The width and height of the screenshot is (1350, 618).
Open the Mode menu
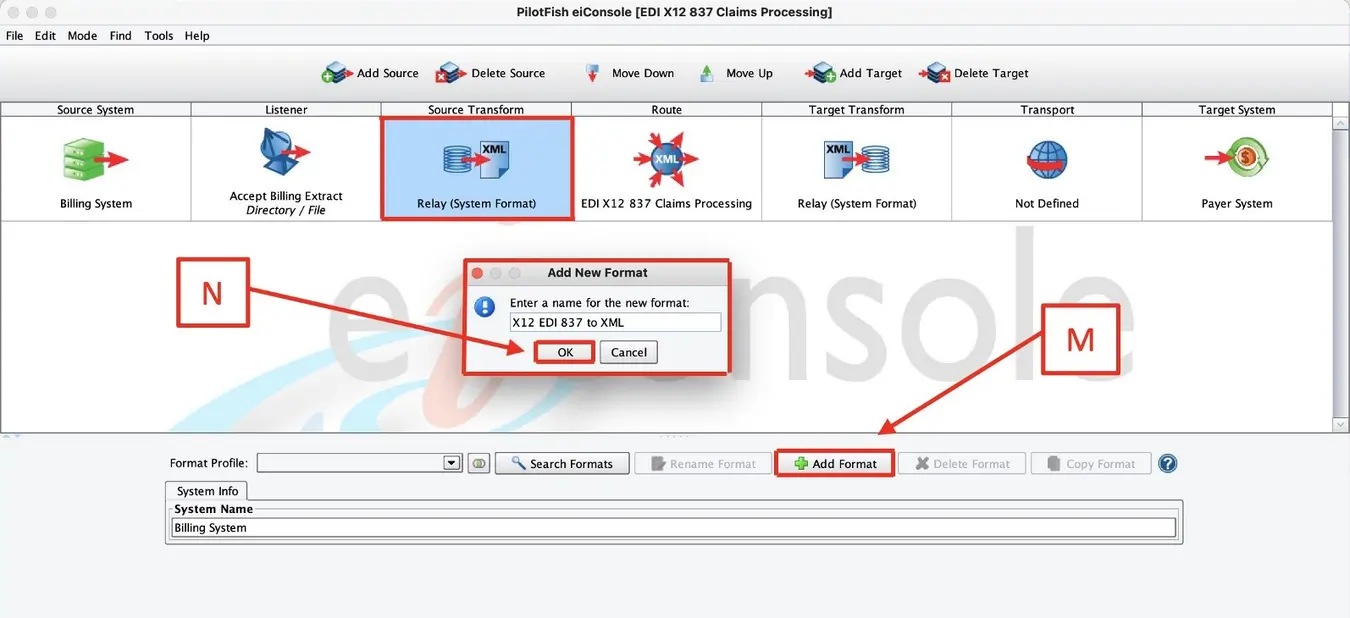point(82,35)
